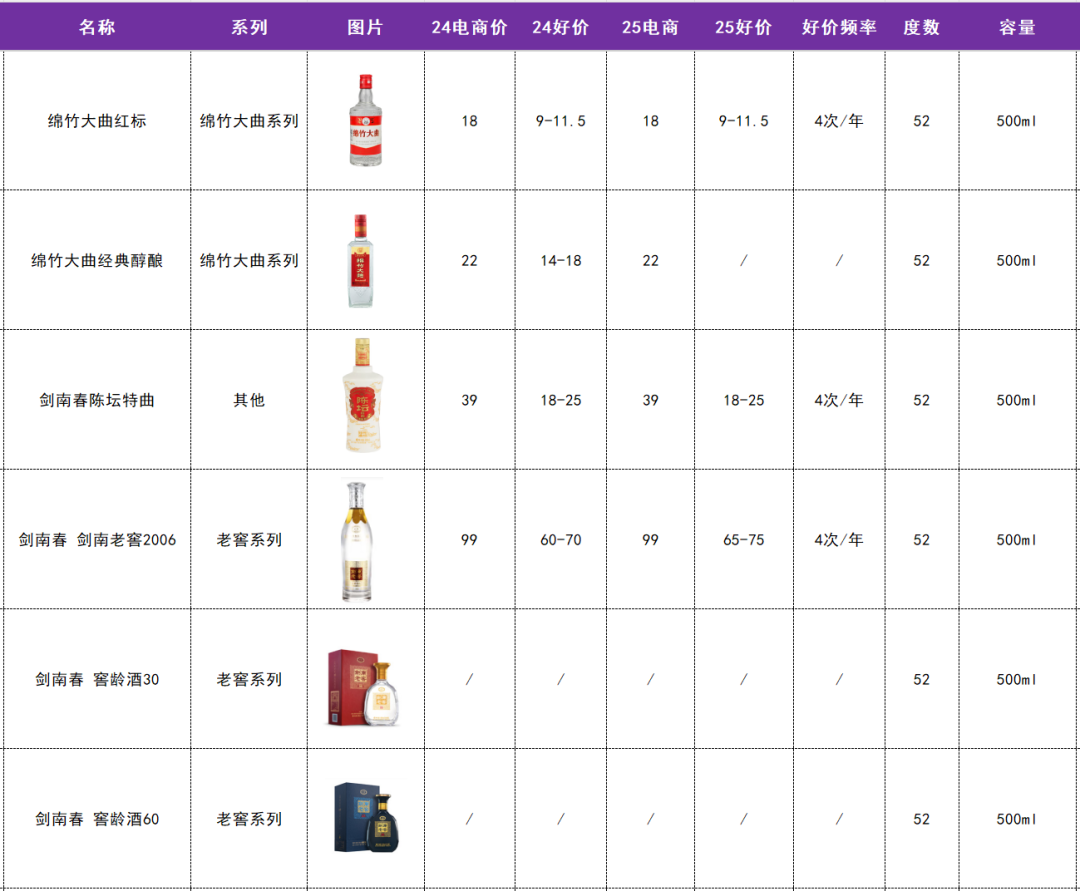Click the 24好价 value 9-11.5 for 红标
Screen dimensions: 1080x891
pyautogui.click(x=561, y=121)
